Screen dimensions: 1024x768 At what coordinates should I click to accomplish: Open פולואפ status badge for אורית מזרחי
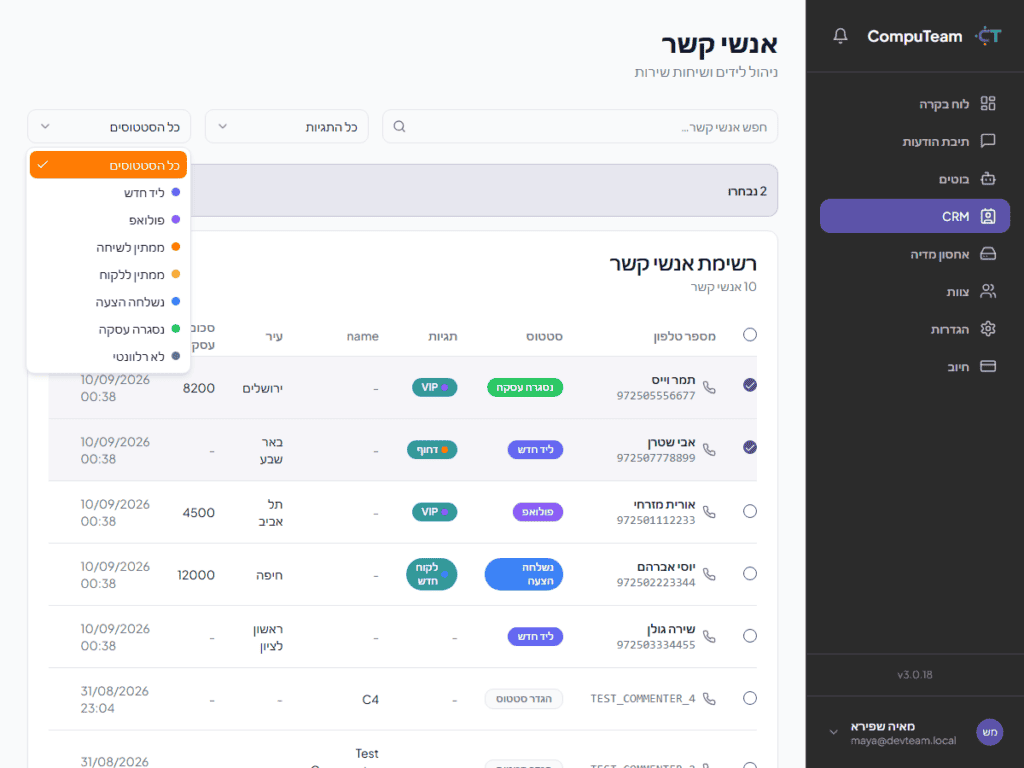(538, 512)
